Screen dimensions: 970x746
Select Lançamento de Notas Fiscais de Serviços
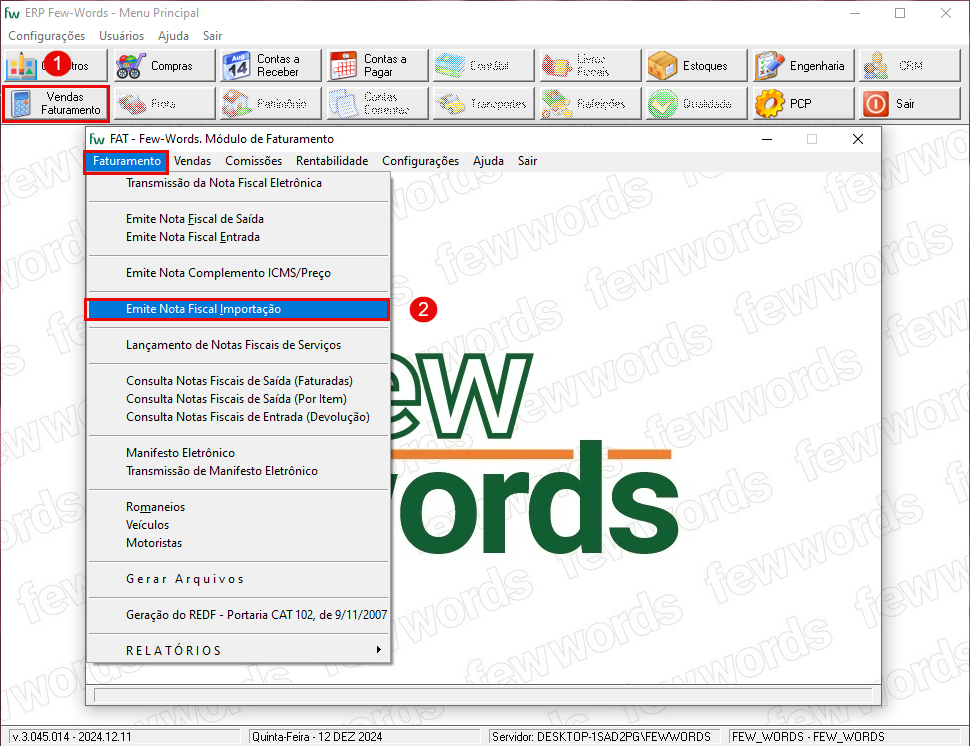click(238, 345)
